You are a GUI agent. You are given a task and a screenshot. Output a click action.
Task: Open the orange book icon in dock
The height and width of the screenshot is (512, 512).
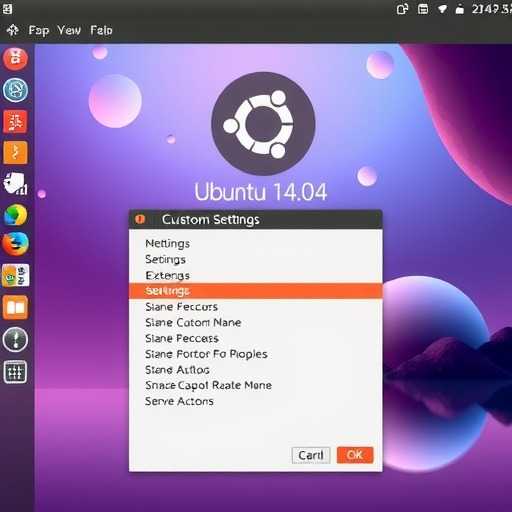tap(15, 307)
